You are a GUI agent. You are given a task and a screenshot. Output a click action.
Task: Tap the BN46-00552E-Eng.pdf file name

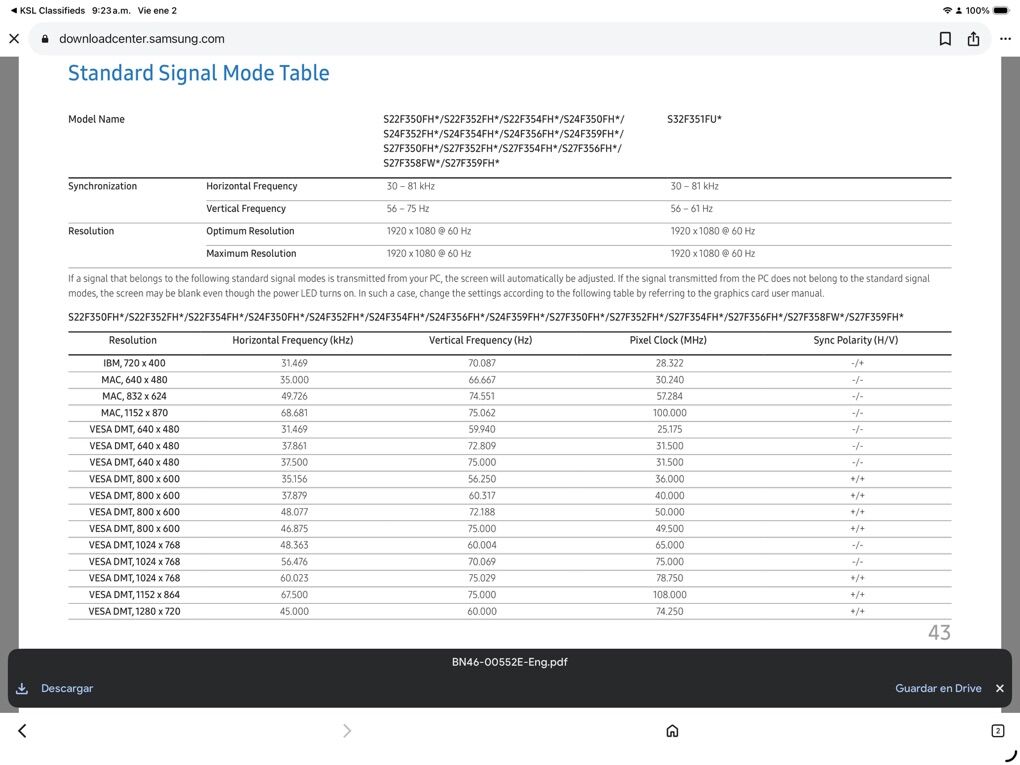(509, 662)
